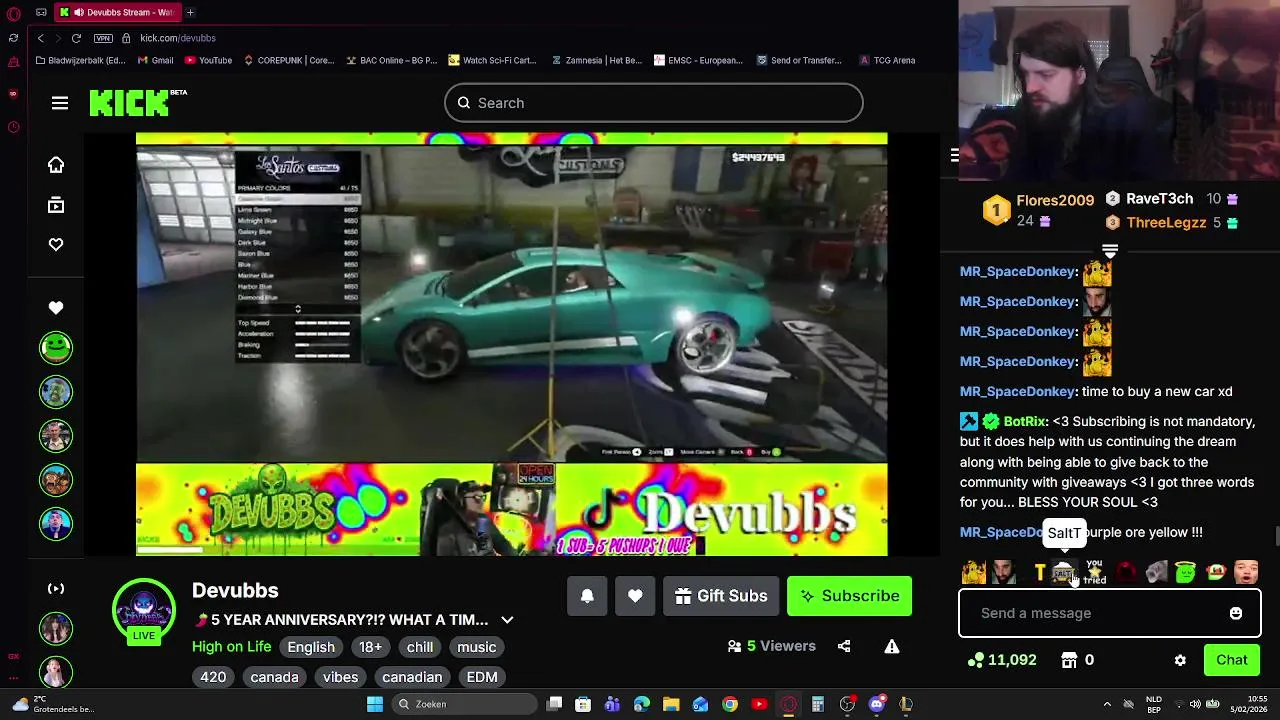
Task: Focus the Kick search field
Action: click(x=654, y=103)
